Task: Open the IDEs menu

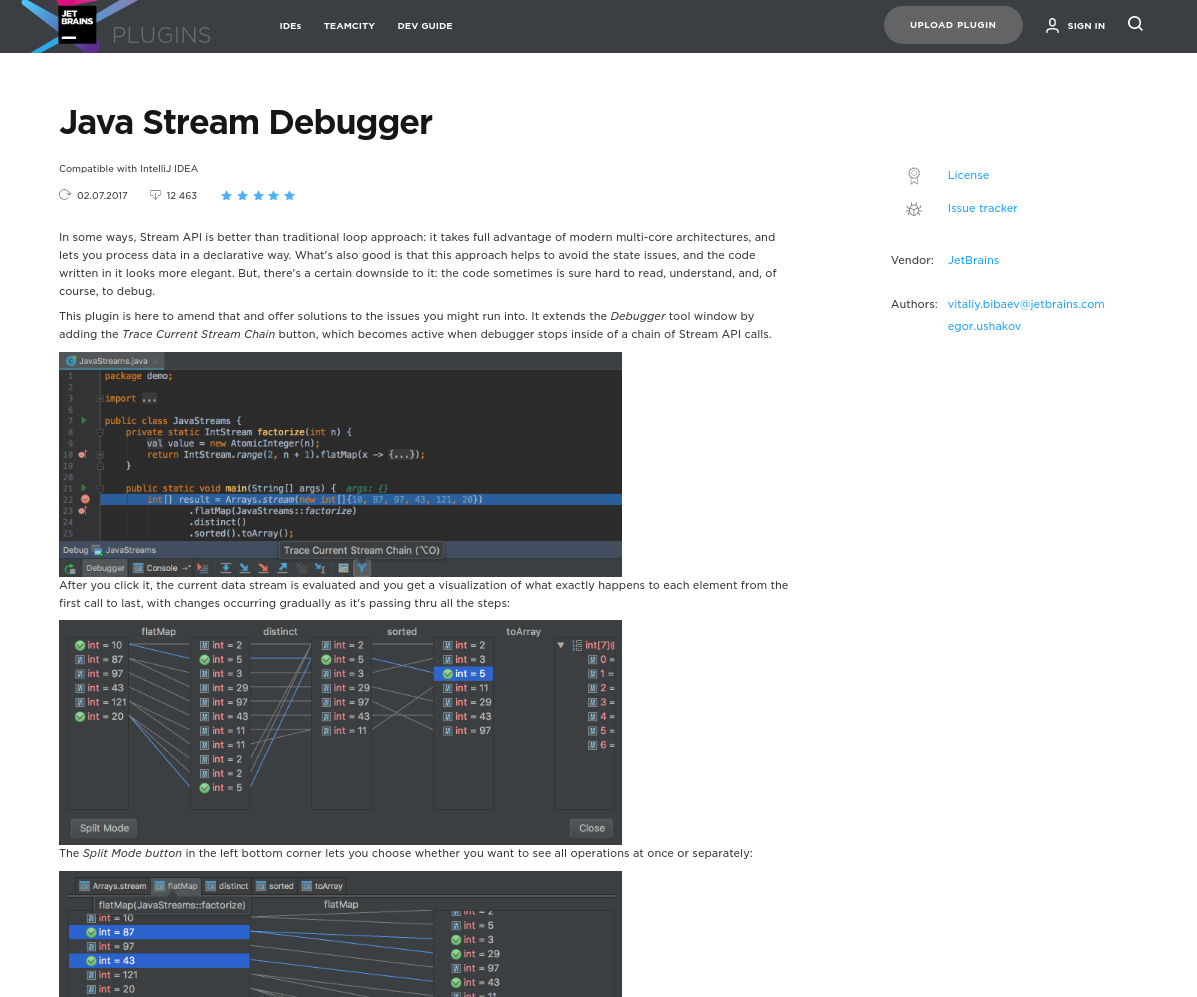Action: click(290, 26)
